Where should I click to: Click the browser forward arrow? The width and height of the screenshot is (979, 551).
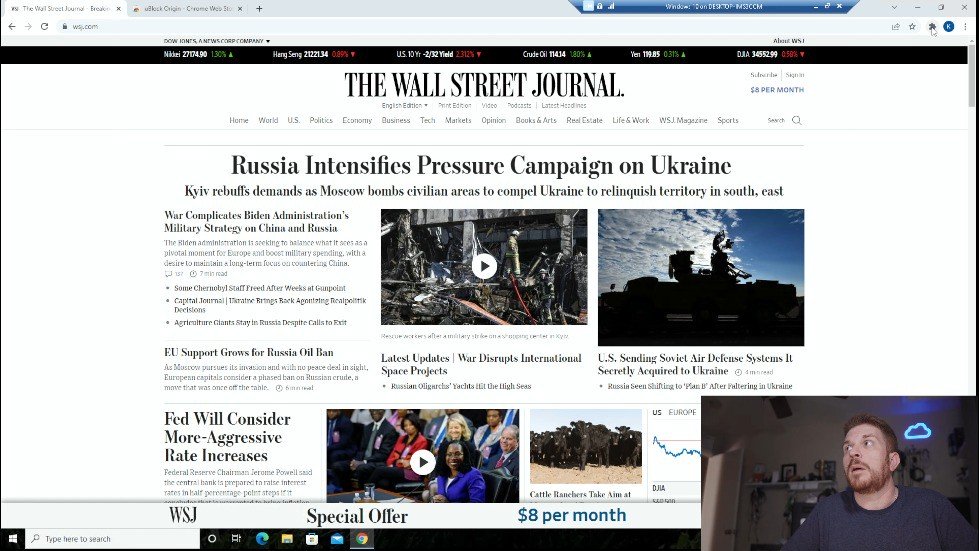[28, 26]
